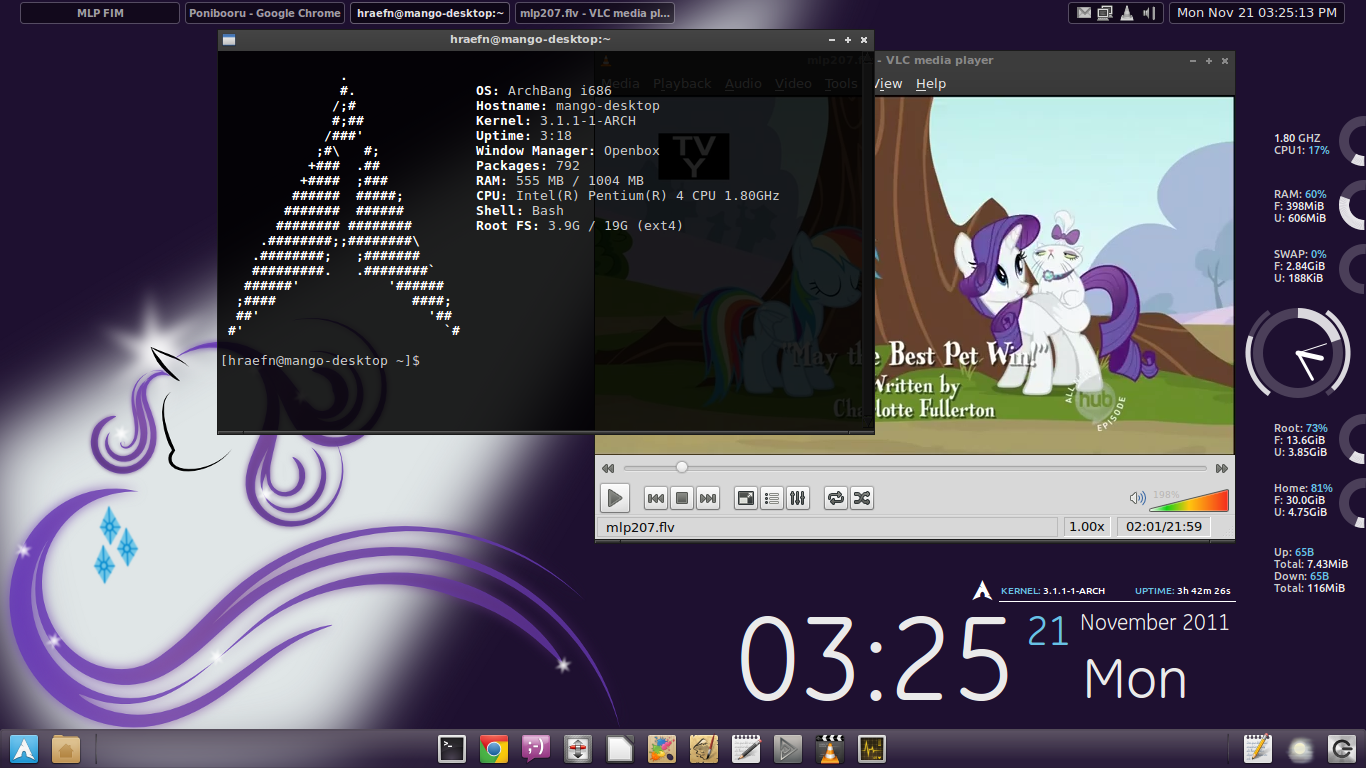Click the VLC seek bar handle
The height and width of the screenshot is (768, 1366).
click(x=682, y=467)
